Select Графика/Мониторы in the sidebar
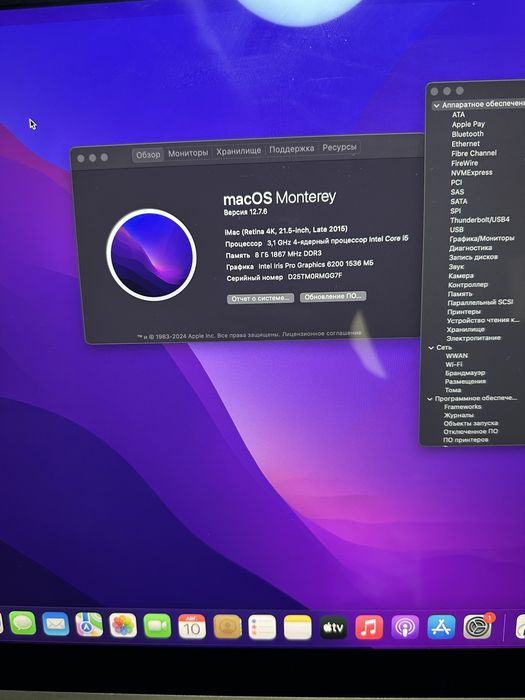 (482, 239)
